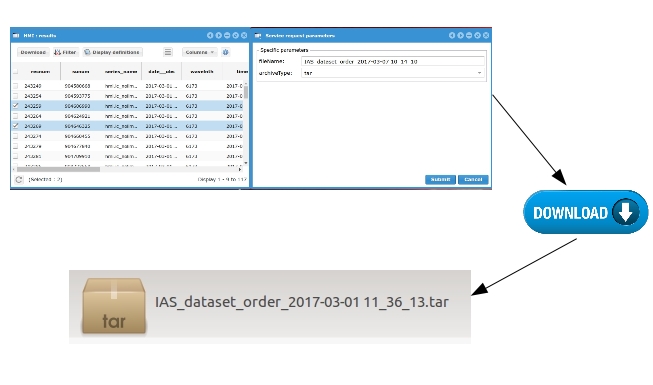
Task: Click the Filter button in results toolbar
Action: click(65, 52)
